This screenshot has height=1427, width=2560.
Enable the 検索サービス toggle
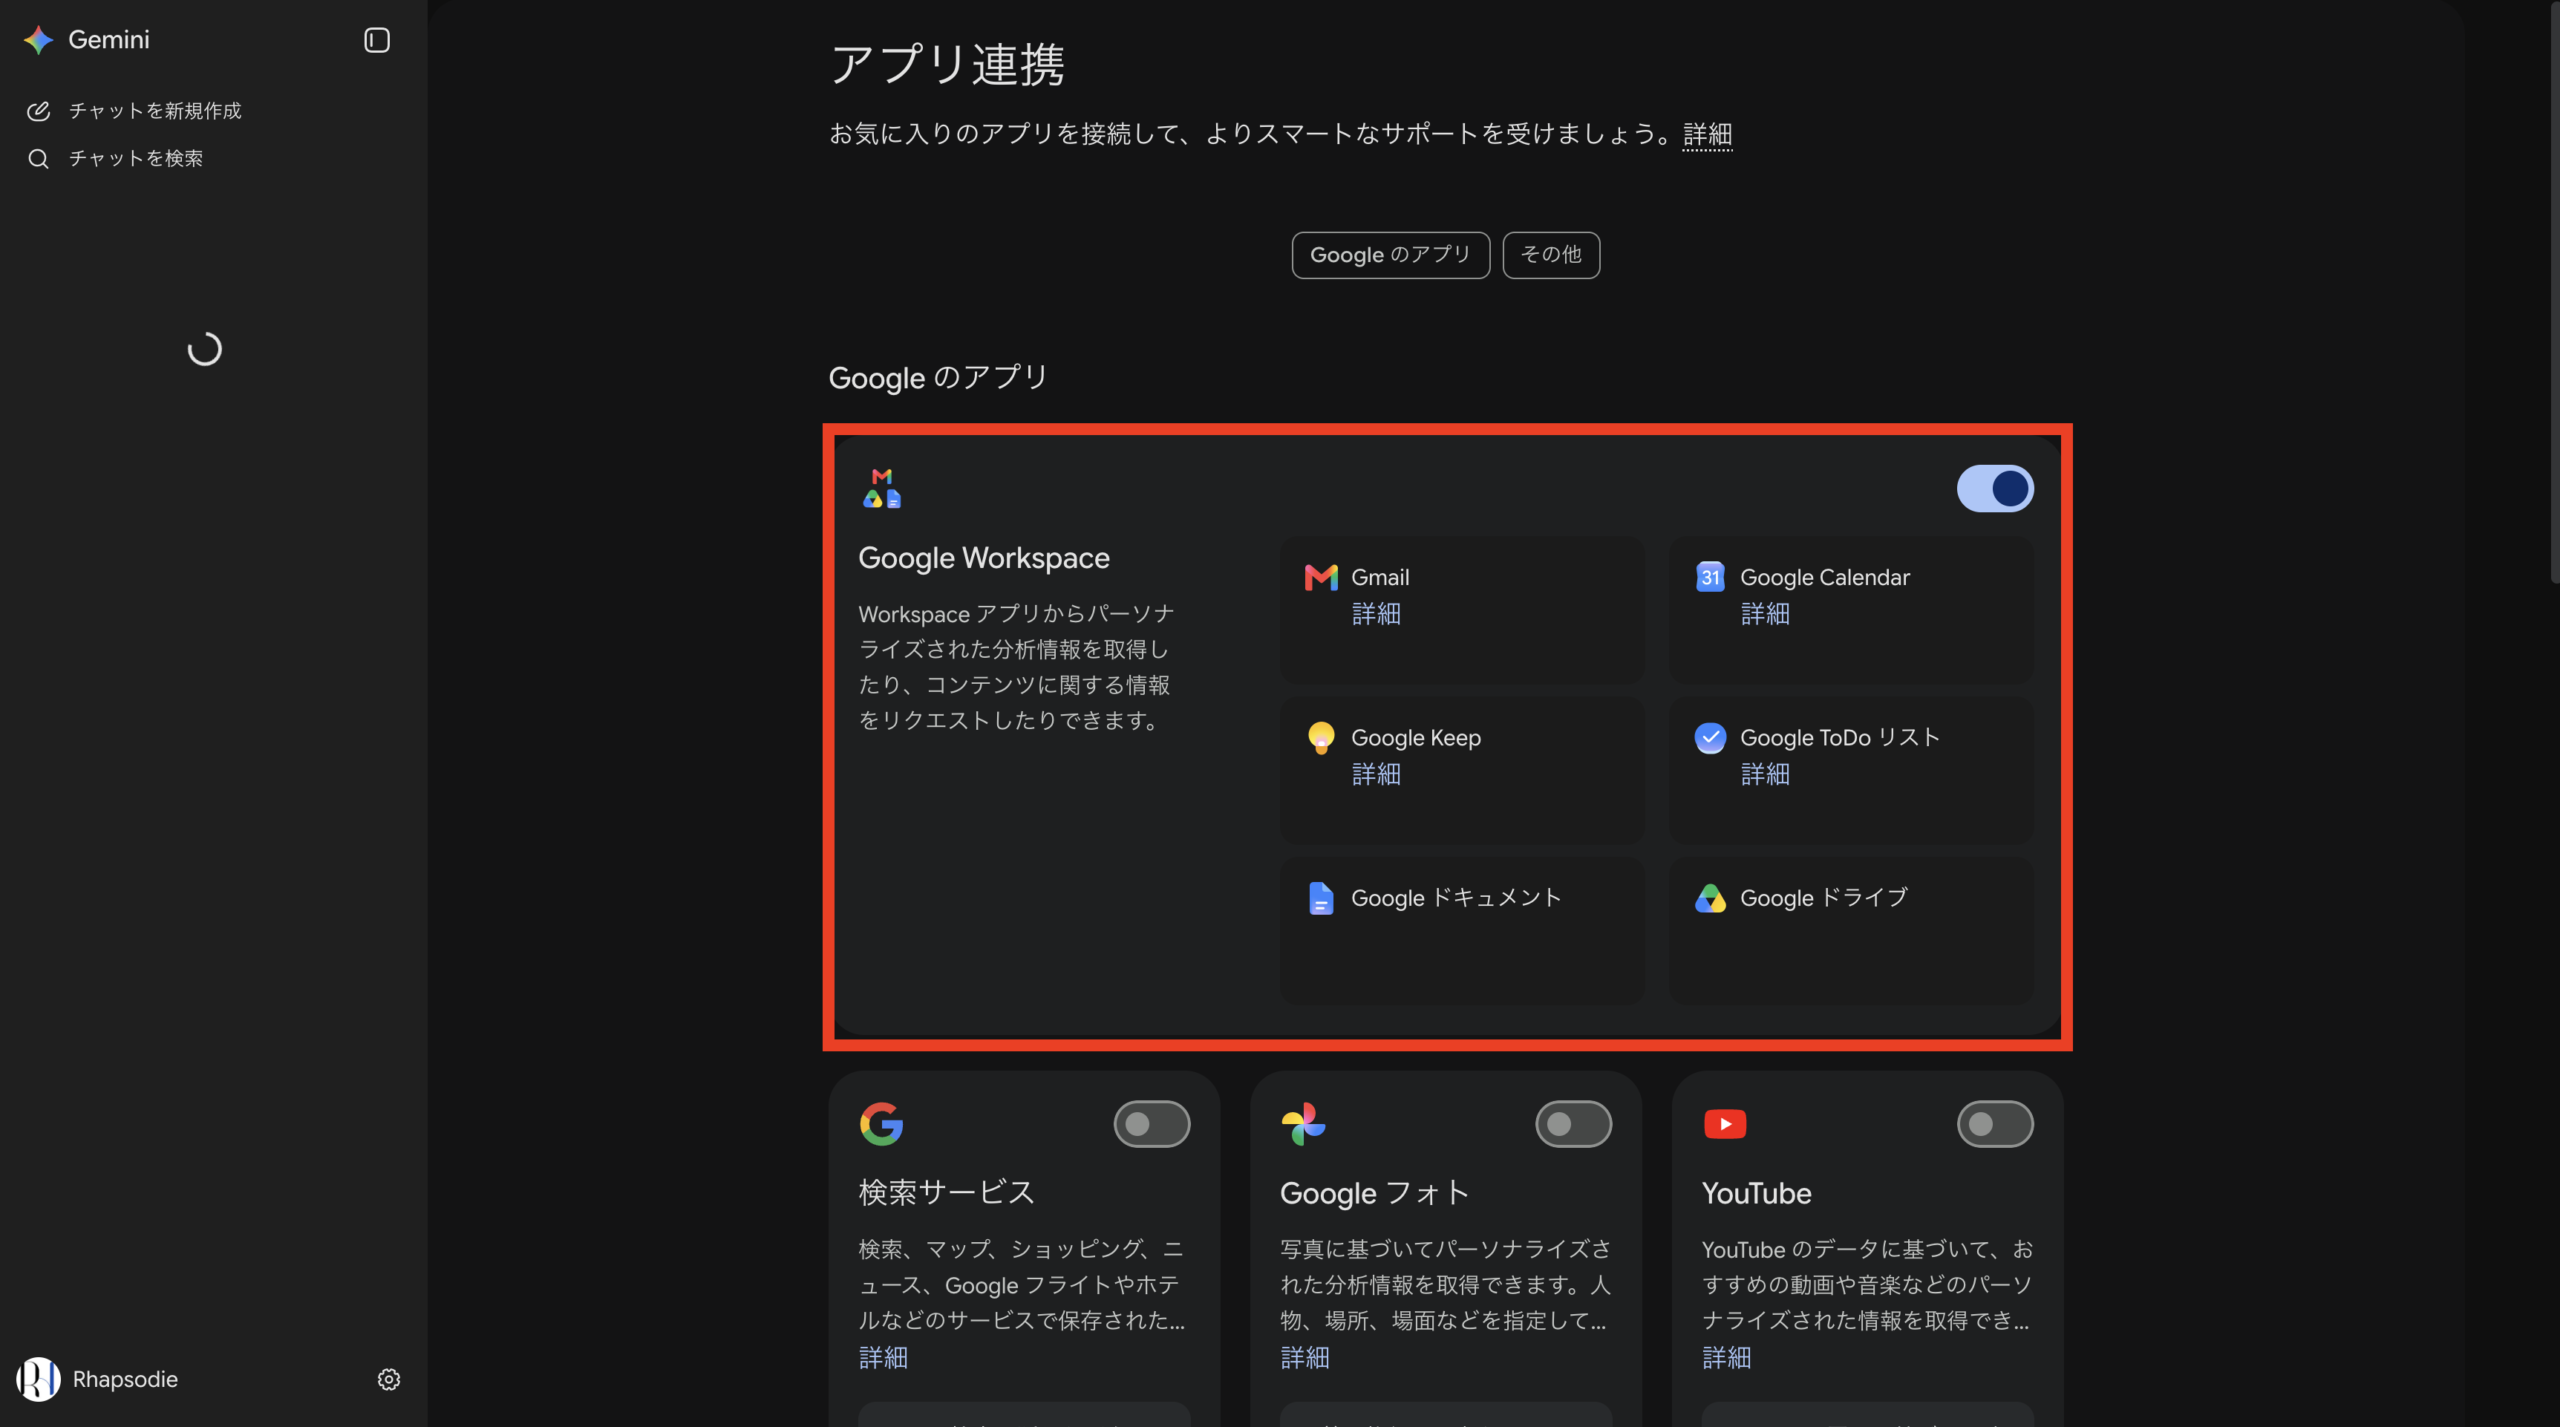1152,1124
